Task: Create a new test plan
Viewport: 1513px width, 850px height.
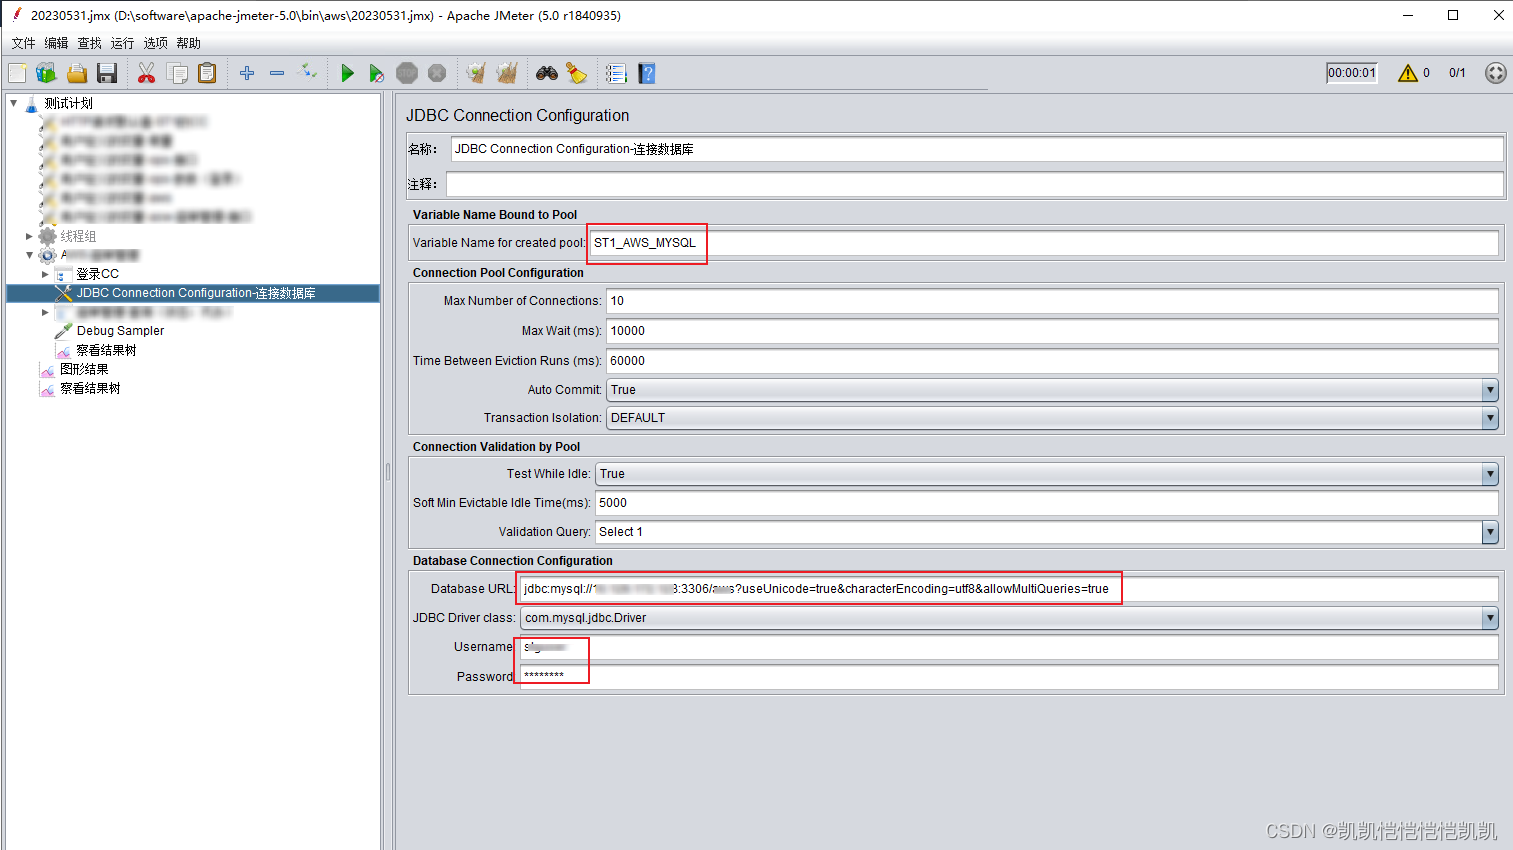Action: click(17, 73)
